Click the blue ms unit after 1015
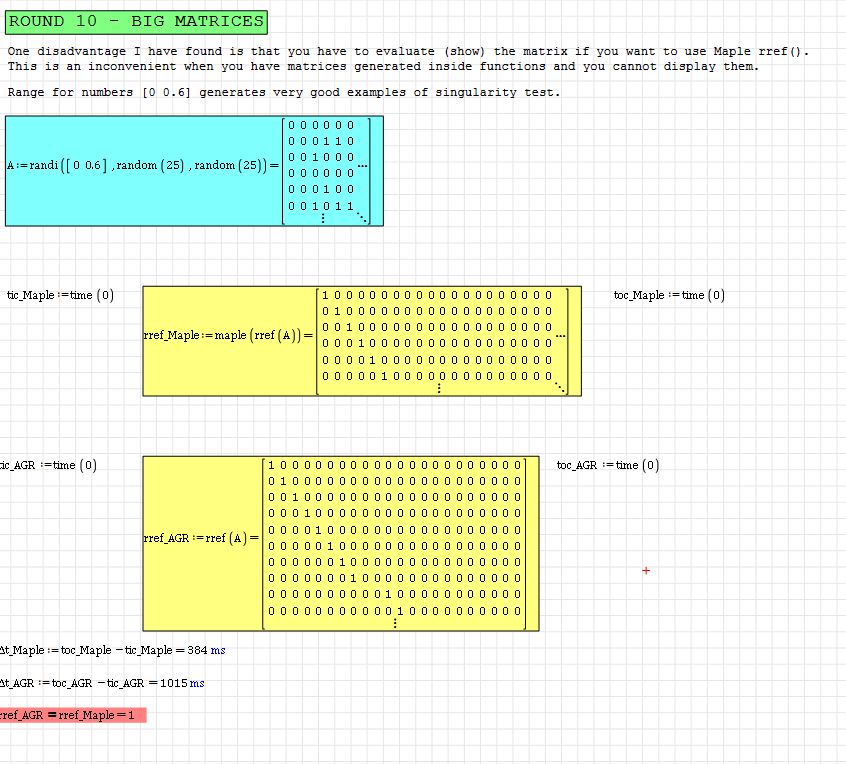 tap(197, 684)
